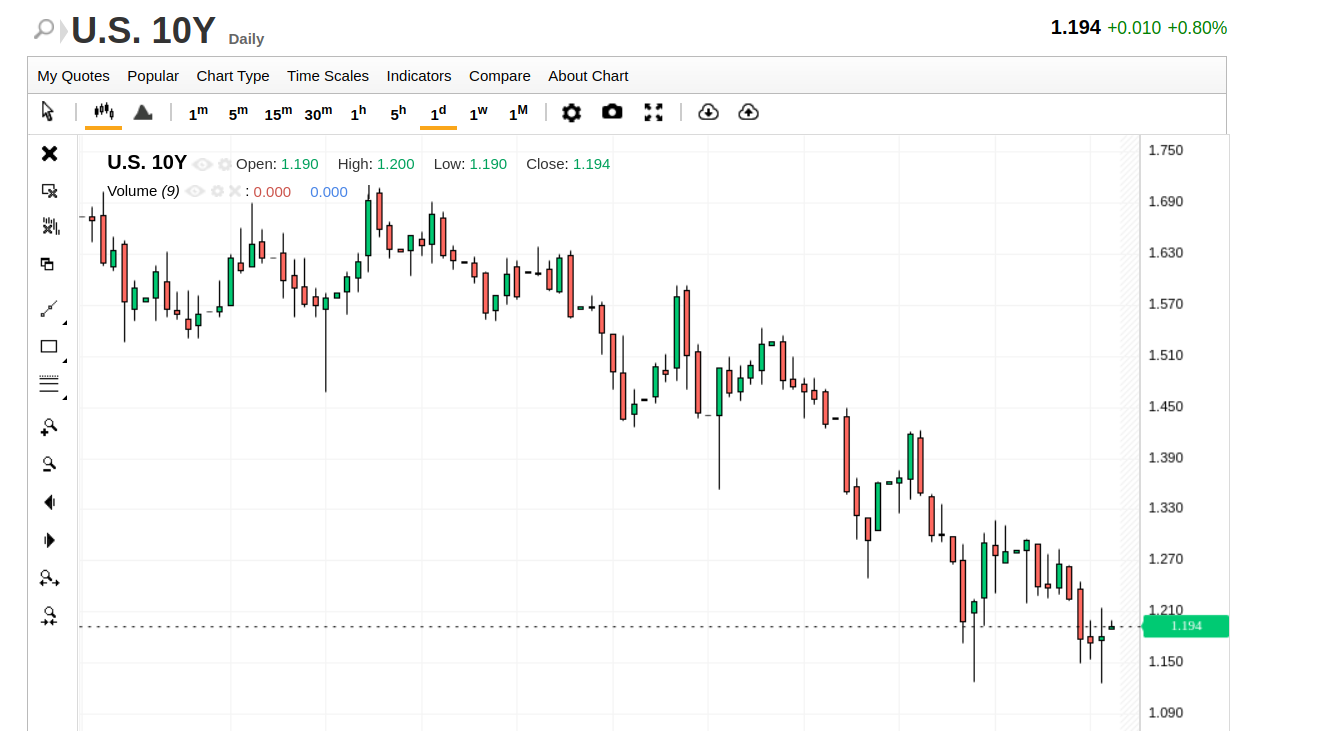Click the 1.194 current price label

pyautogui.click(x=1186, y=626)
